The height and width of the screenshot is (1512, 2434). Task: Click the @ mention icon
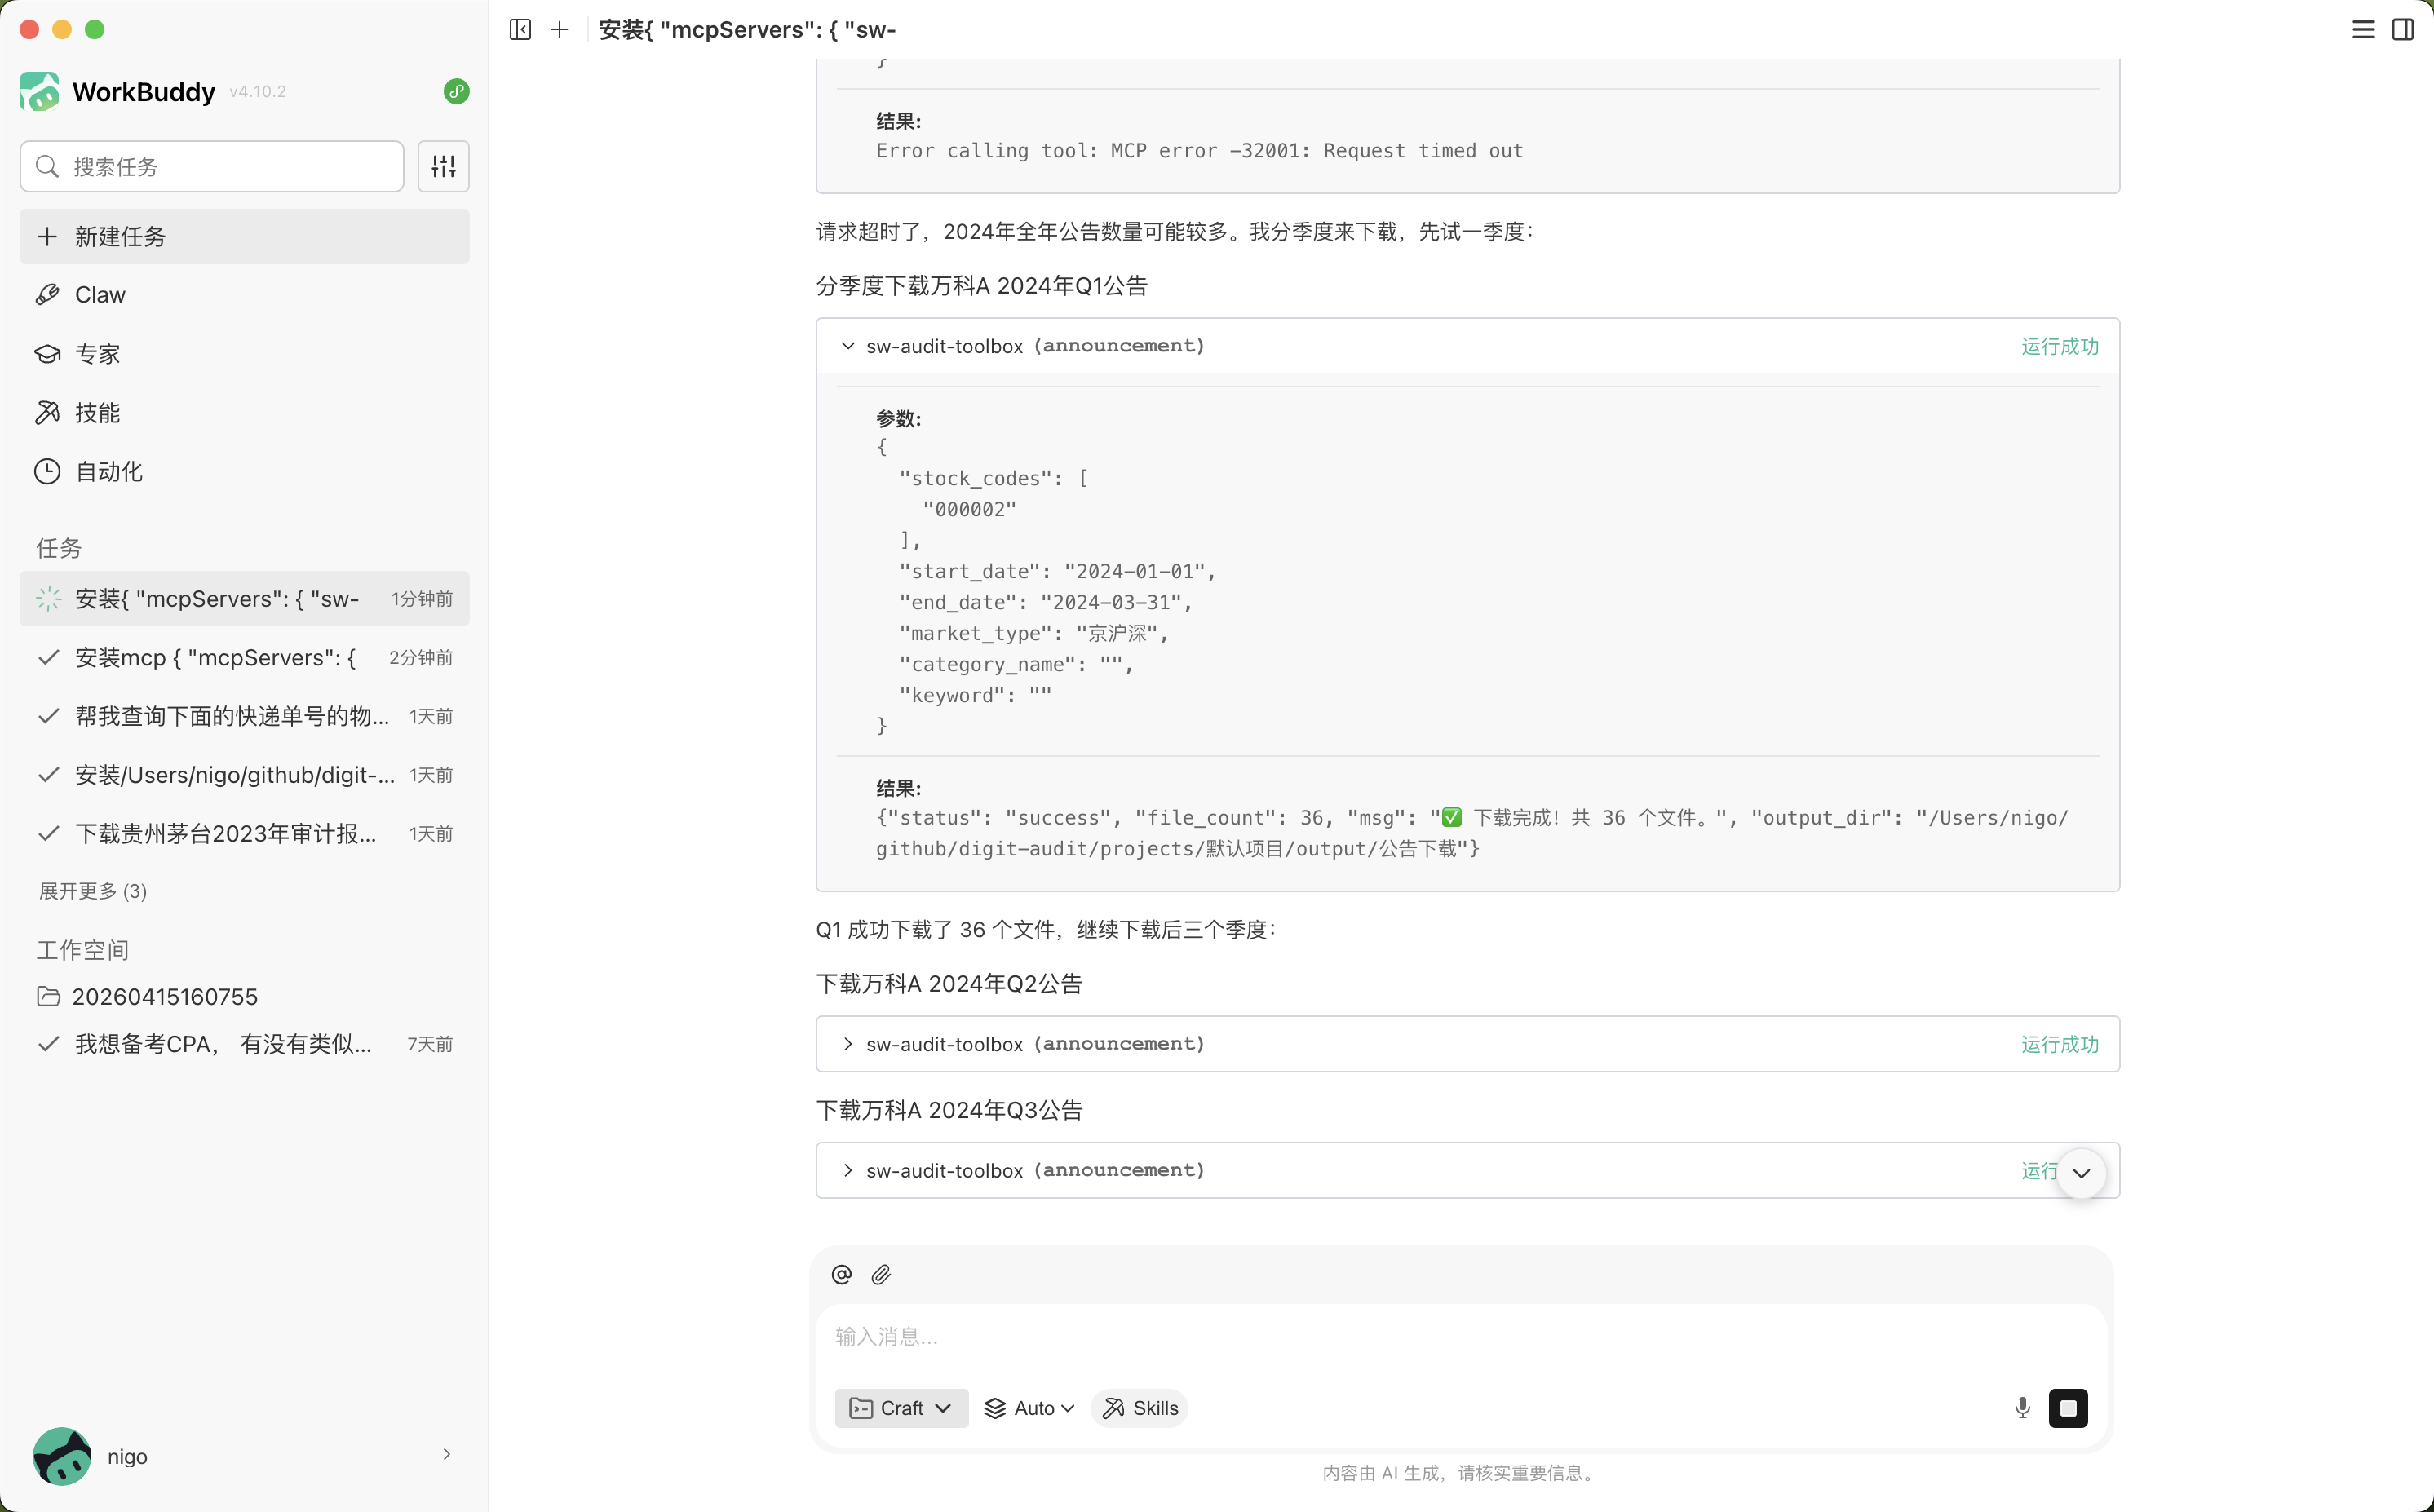coord(841,1274)
